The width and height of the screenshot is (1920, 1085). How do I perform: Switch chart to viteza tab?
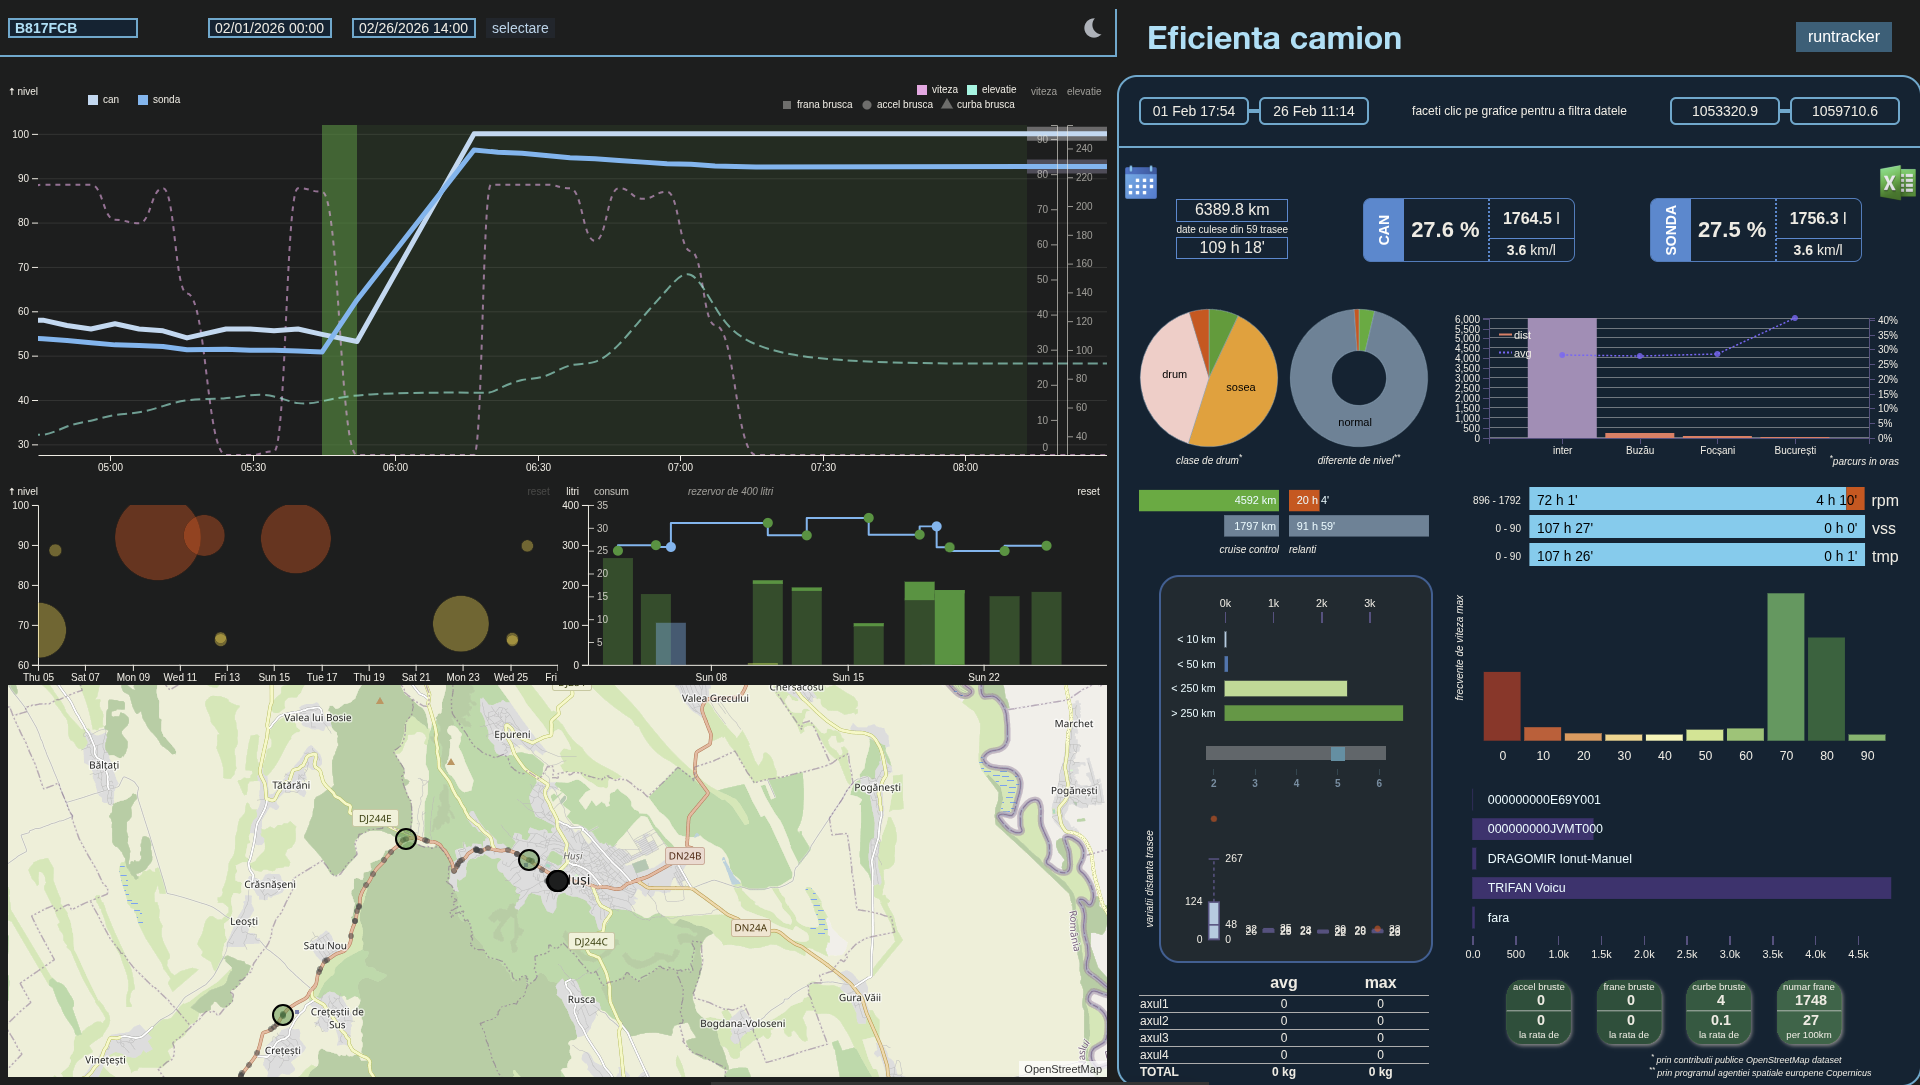click(x=1043, y=91)
